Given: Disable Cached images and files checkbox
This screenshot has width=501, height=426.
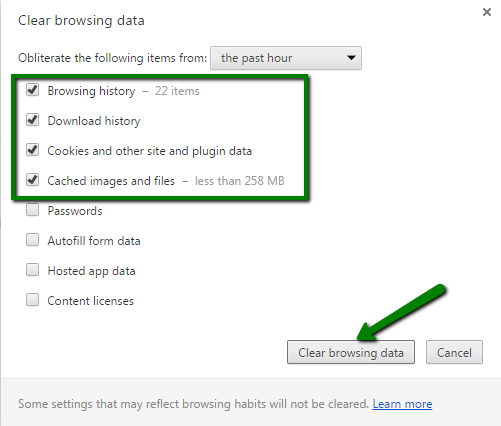Looking at the screenshot, I should (33, 180).
